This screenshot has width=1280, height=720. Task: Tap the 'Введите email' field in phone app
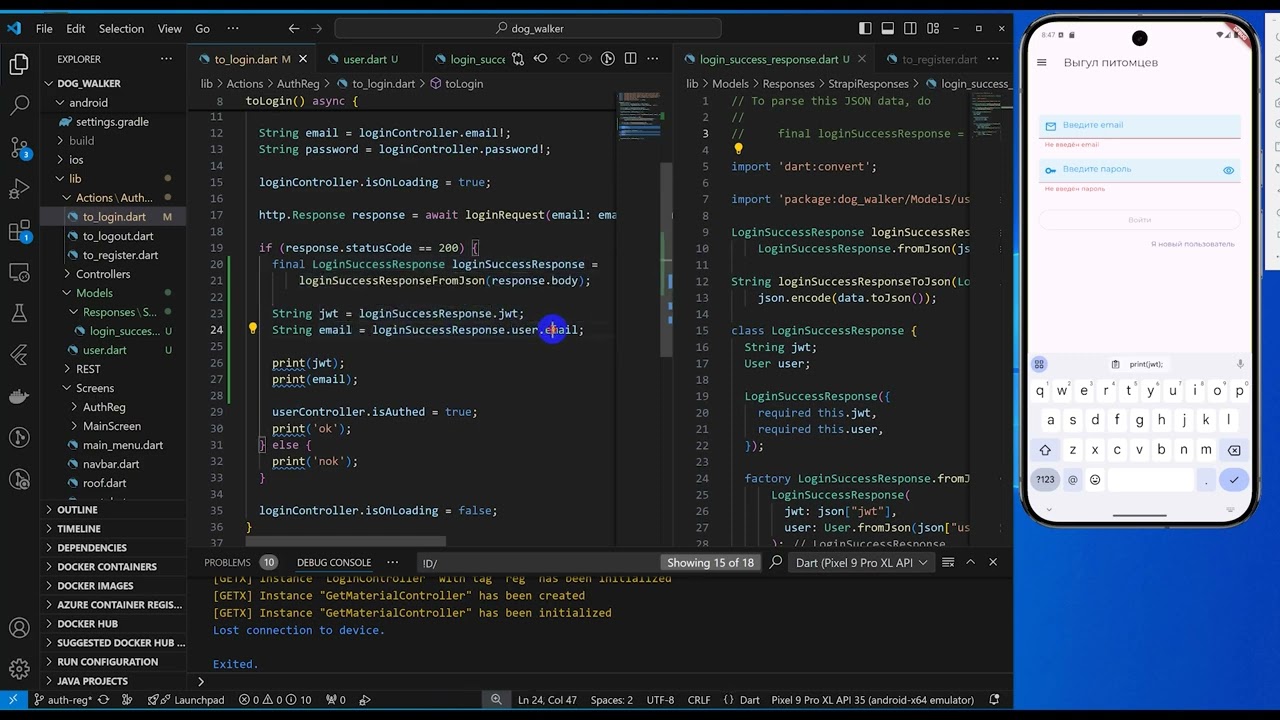[1139, 126]
